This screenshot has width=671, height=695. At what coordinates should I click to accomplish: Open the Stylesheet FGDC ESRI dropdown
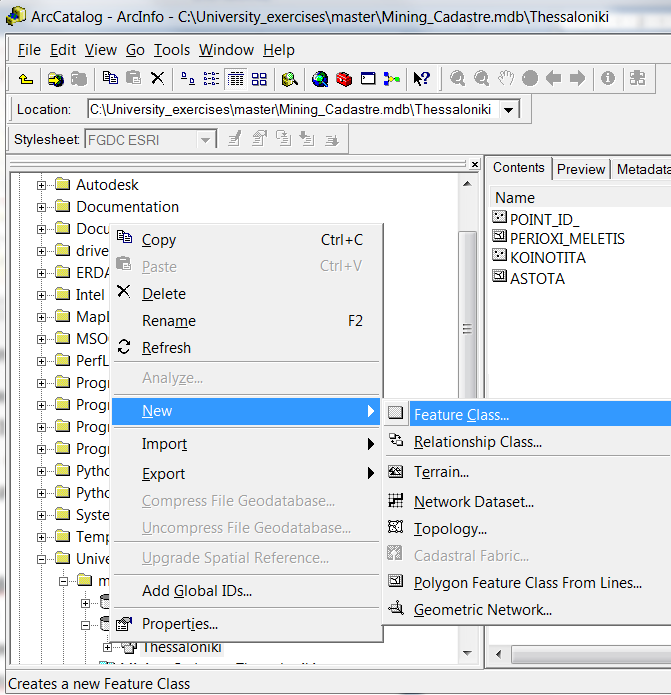click(x=204, y=140)
